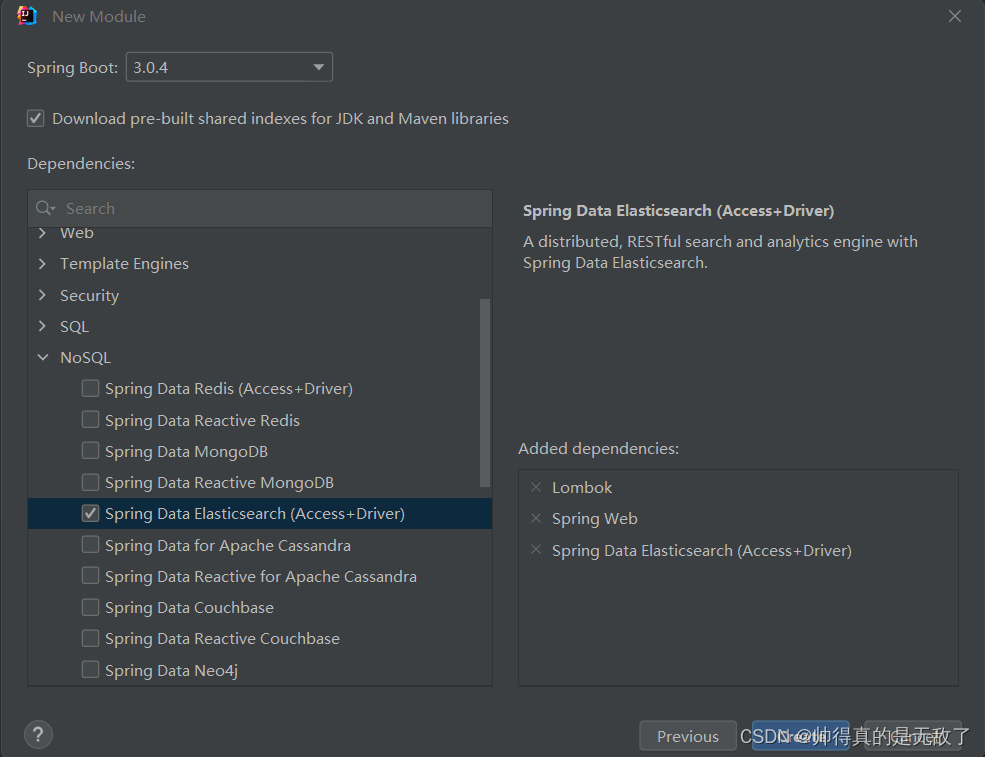Remove Lombok from added dependencies
The height and width of the screenshot is (757, 985).
536,487
